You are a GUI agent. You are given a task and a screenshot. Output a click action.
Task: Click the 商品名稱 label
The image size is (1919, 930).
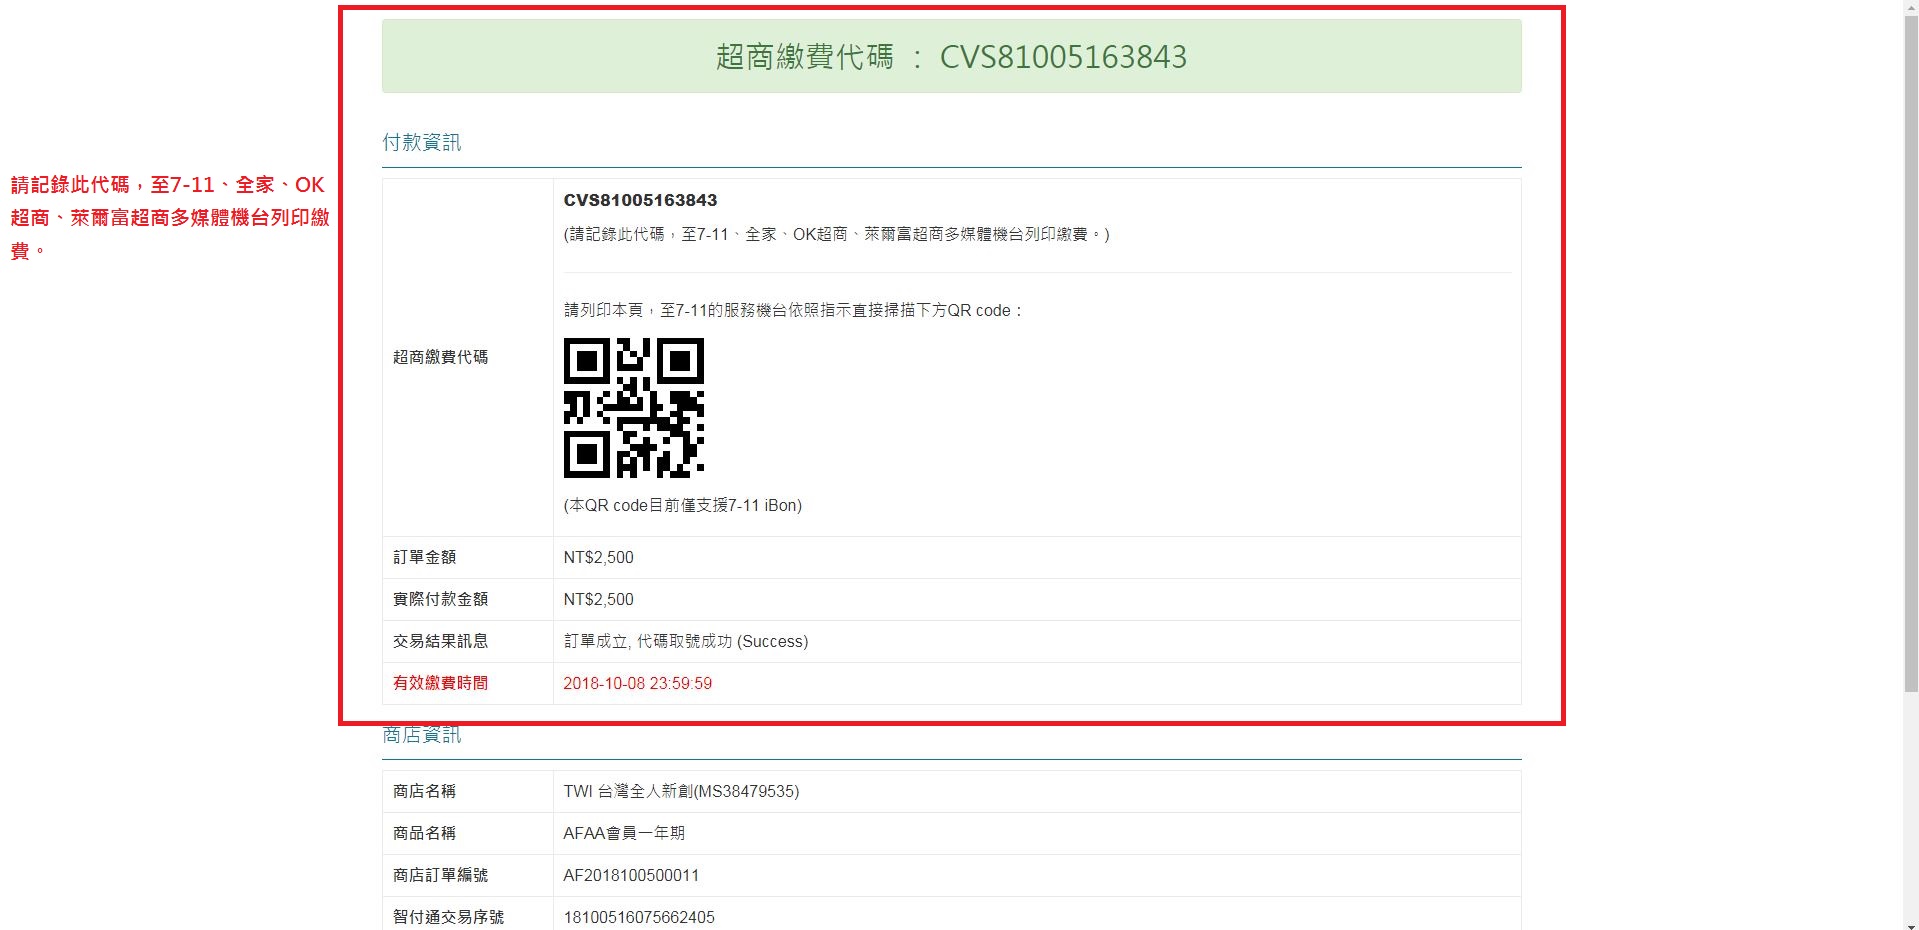pos(424,833)
